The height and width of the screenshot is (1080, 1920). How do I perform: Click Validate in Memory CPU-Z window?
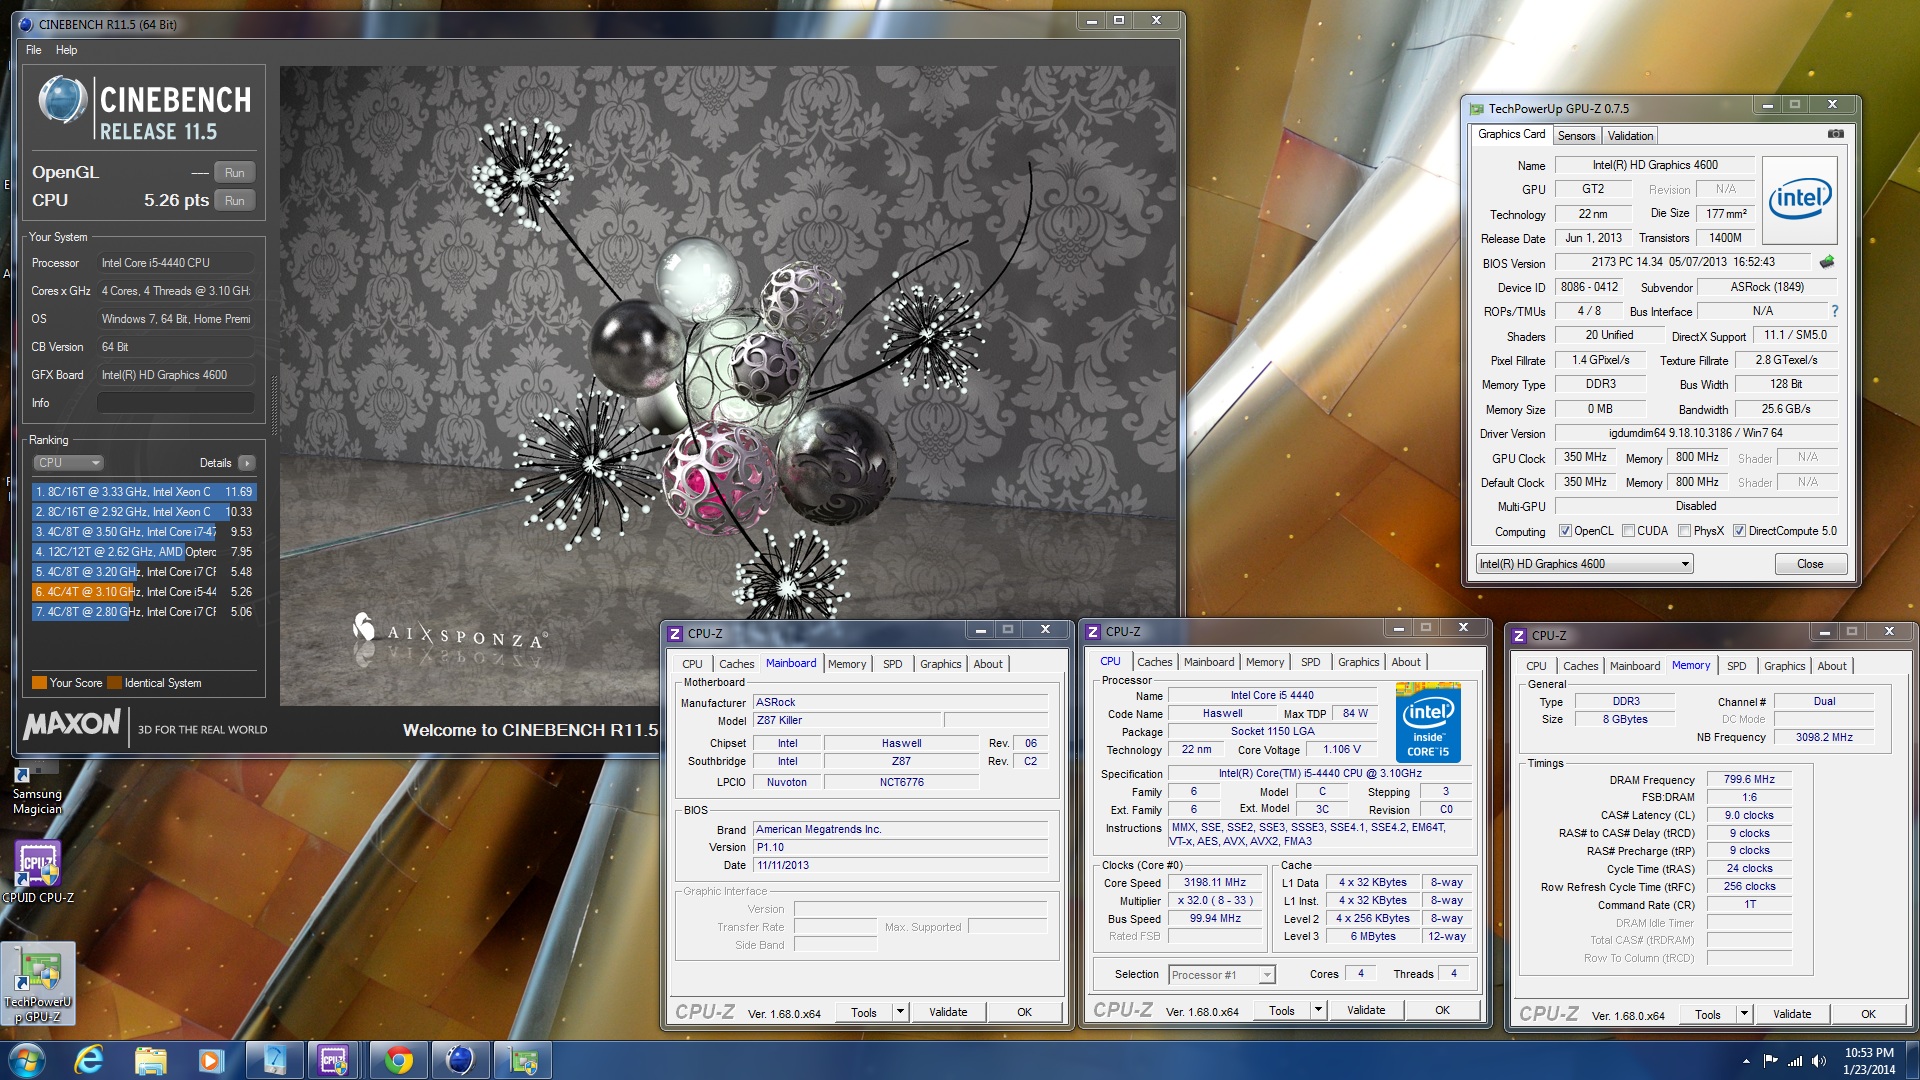1792,1014
